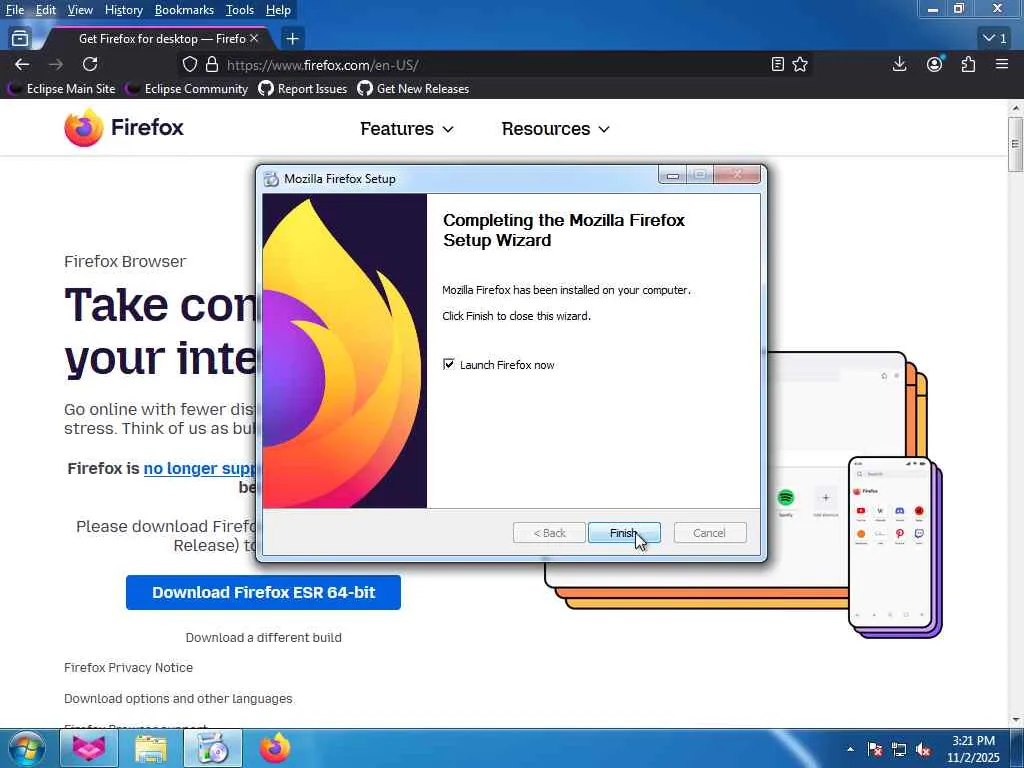Open the Tools menu

240,10
